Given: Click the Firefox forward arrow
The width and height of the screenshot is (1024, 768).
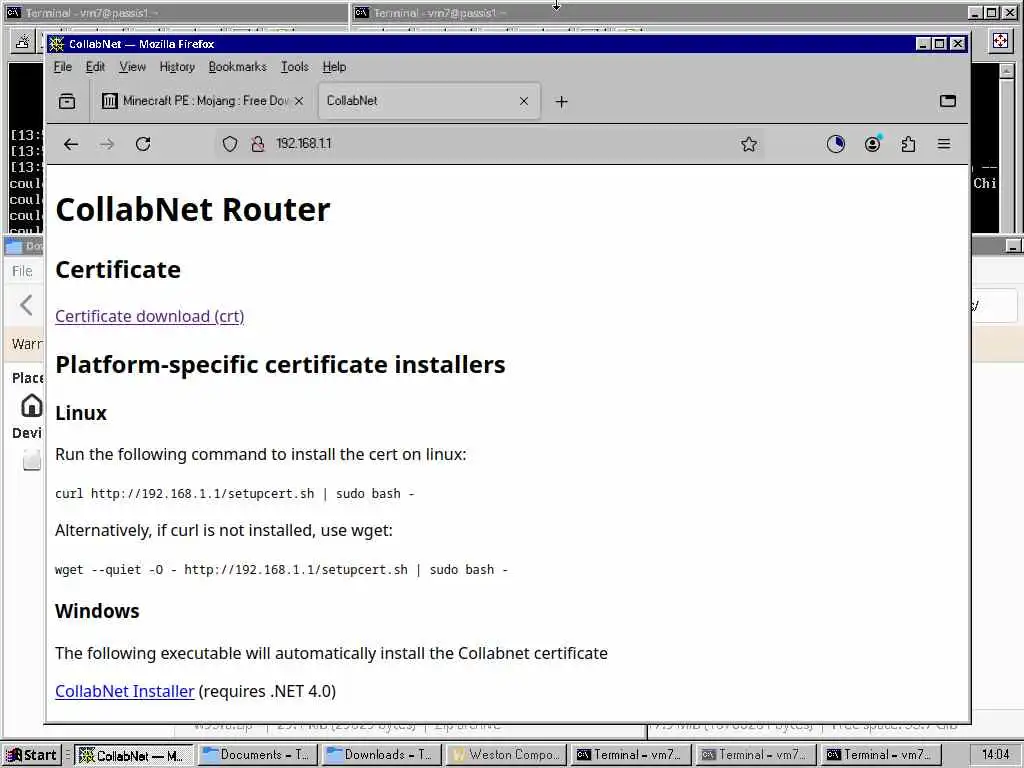Looking at the screenshot, I should tap(106, 144).
